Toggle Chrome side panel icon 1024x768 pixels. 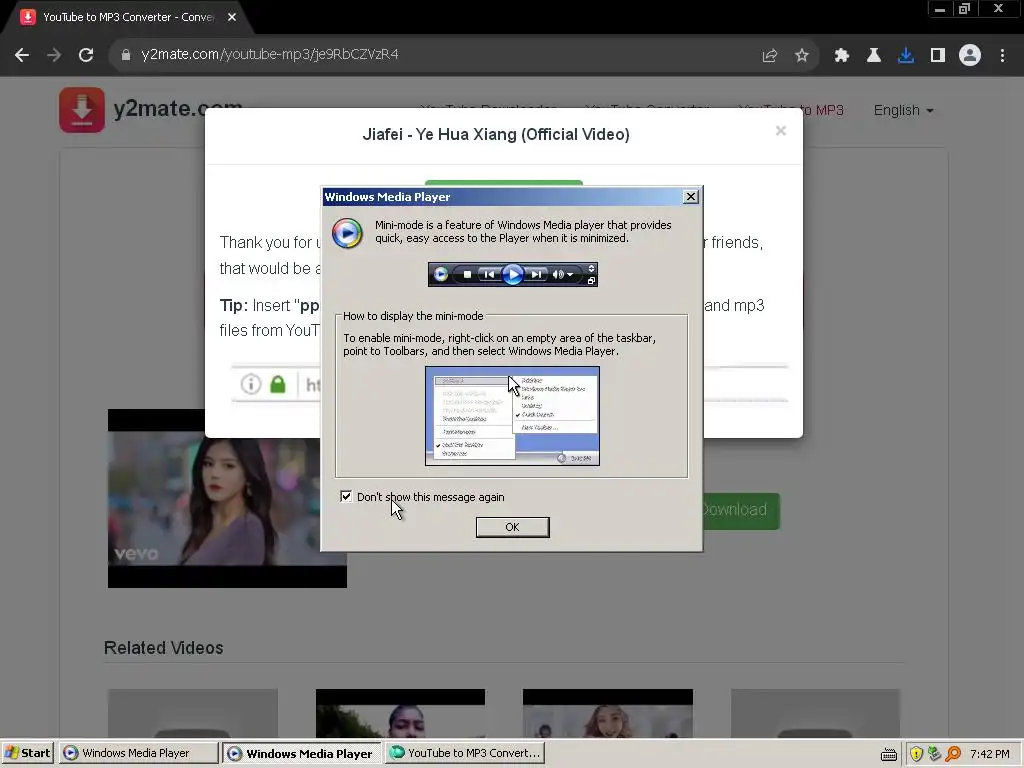[938, 56]
